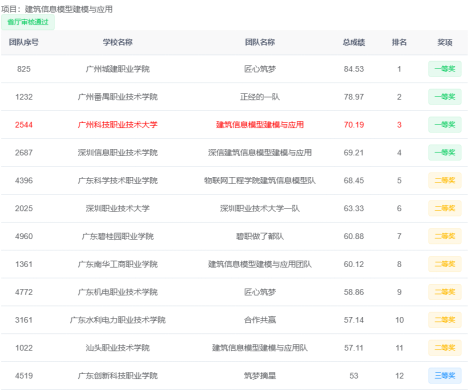Viewport: 470px width, 391px height.
Task: Click 广东科学技术职业学院 school name
Action: point(117,181)
